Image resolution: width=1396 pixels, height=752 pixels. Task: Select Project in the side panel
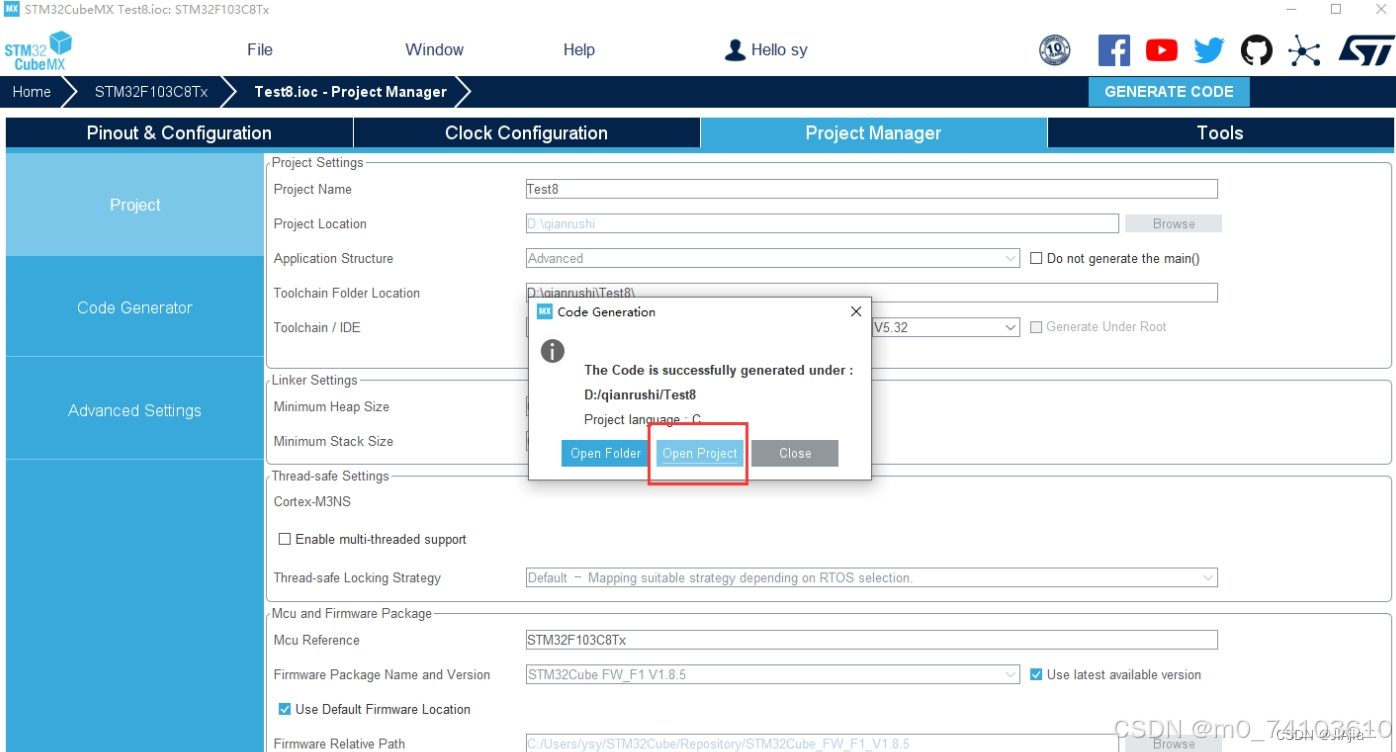coord(135,205)
